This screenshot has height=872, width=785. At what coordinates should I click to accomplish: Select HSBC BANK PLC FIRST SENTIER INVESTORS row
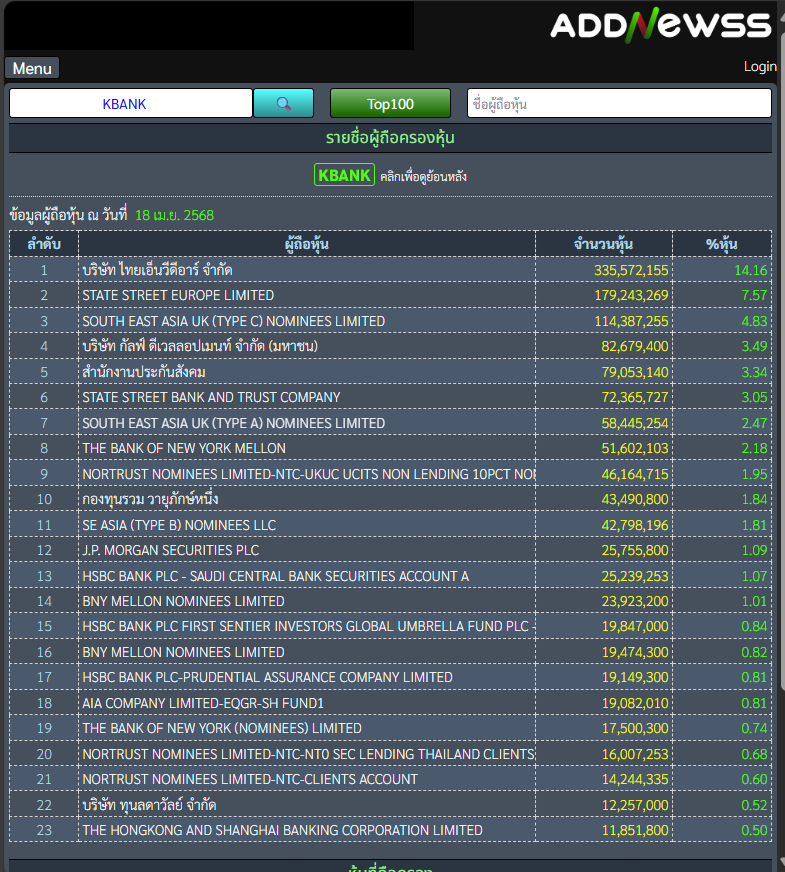[309, 626]
